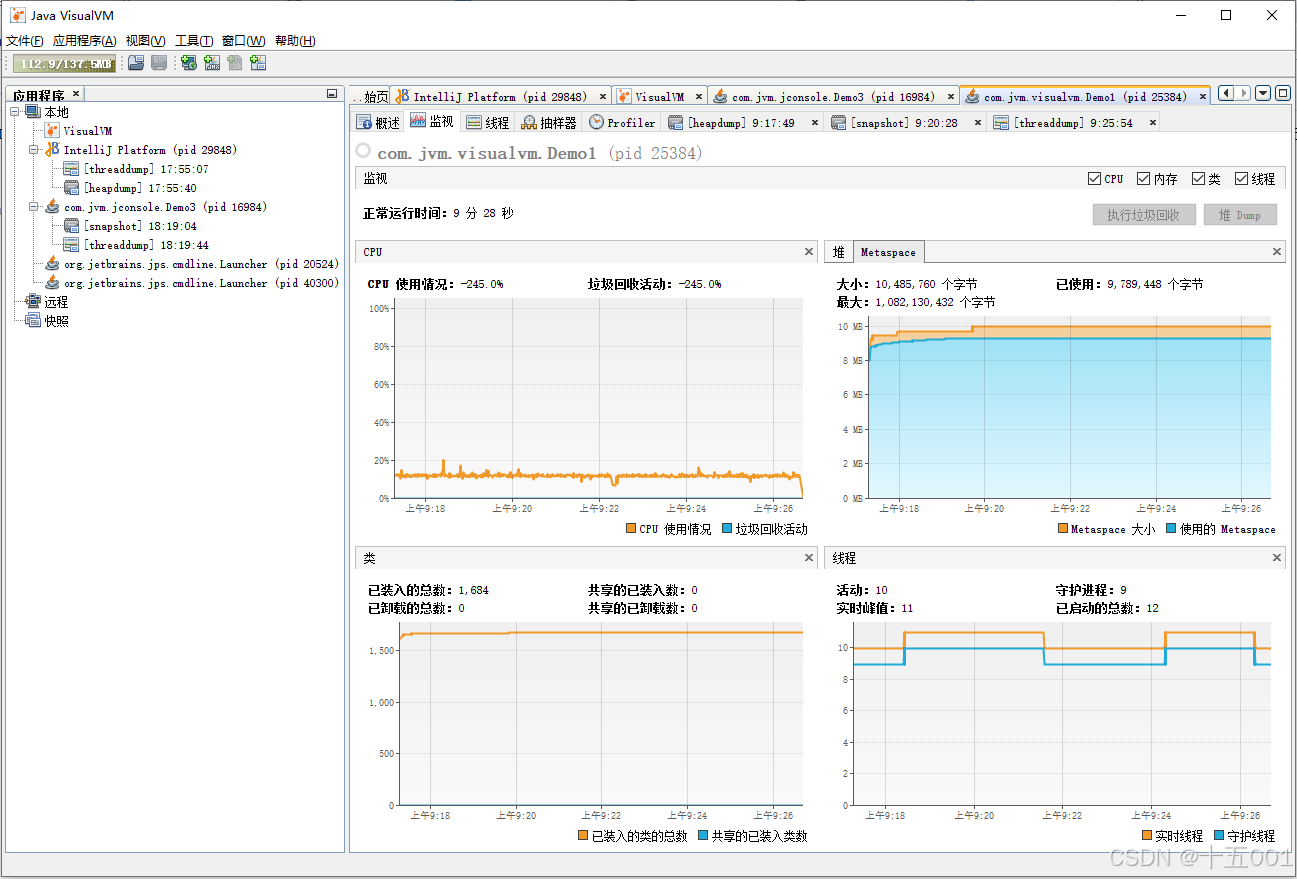Collapse the IntelliJ Platform (pid 29848) tree node
Viewport: 1297px width, 879px height.
click(x=34, y=149)
